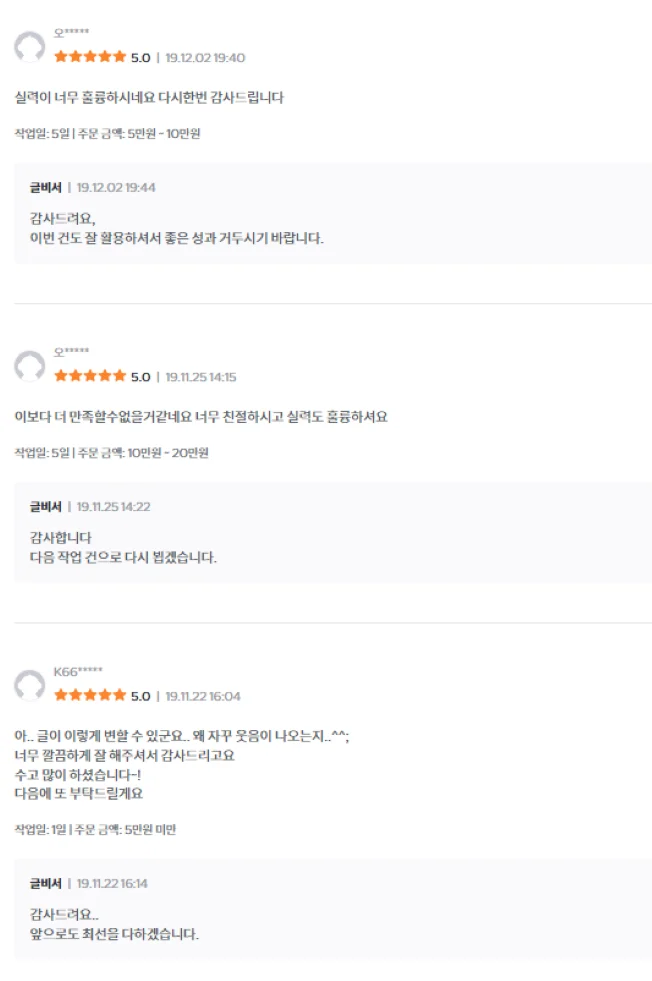
Task: Click the five stars on the 19.12.02 19:40 review
Action: click(x=90, y=57)
